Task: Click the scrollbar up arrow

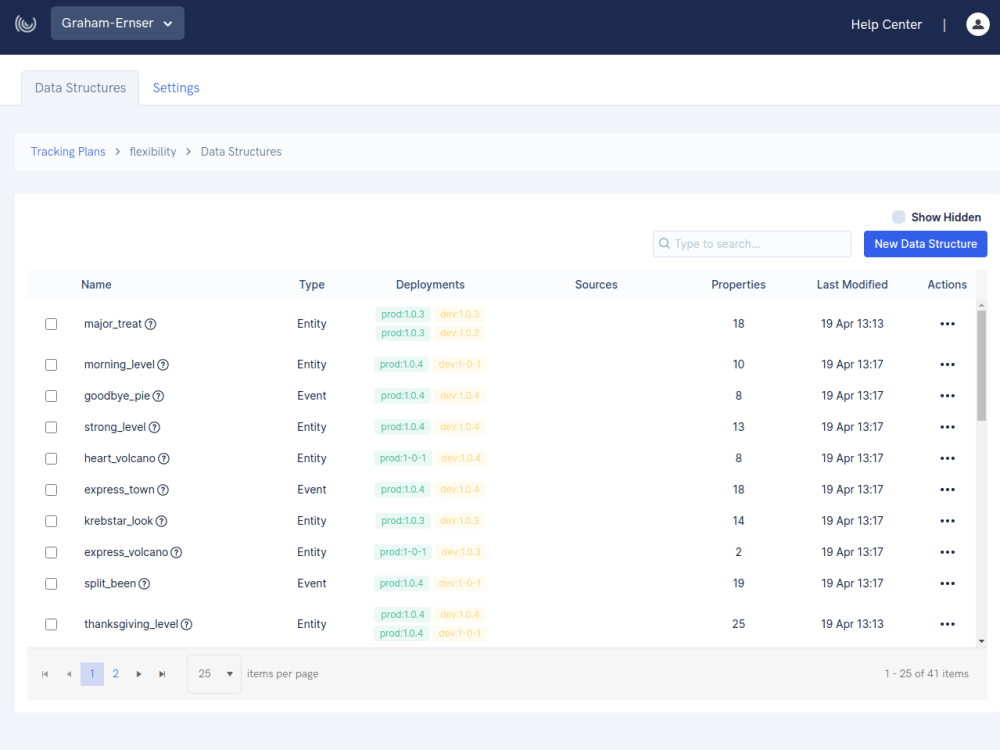Action: pyautogui.click(x=982, y=305)
